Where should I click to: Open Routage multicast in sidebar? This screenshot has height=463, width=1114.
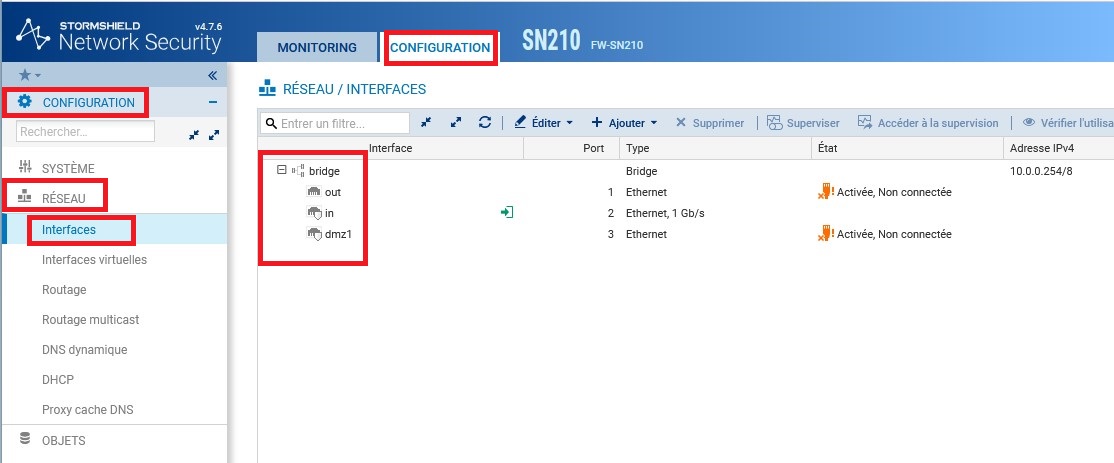[90, 320]
